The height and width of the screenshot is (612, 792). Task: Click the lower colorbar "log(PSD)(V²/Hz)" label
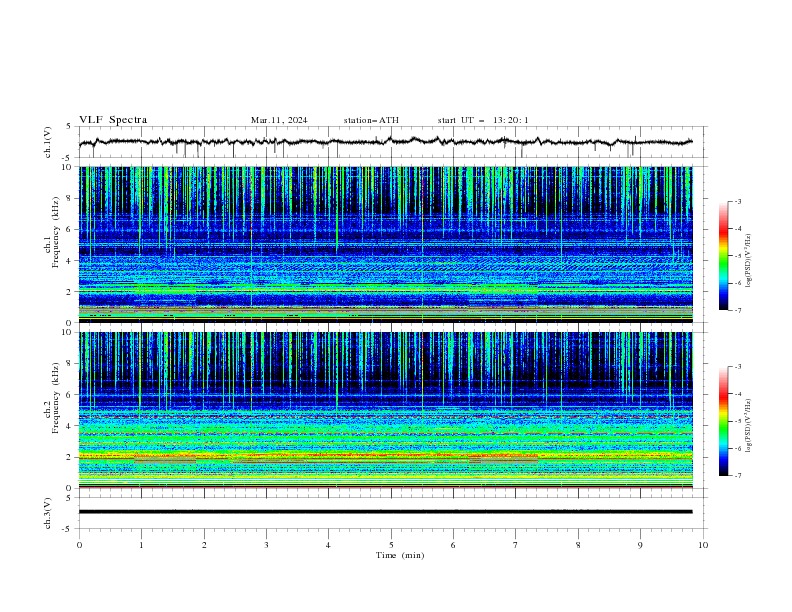[748, 425]
